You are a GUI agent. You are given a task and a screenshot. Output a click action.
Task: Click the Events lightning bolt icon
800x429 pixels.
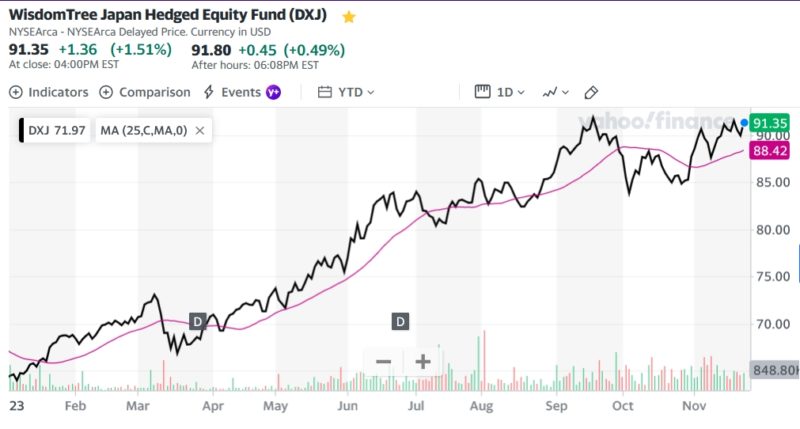(209, 92)
